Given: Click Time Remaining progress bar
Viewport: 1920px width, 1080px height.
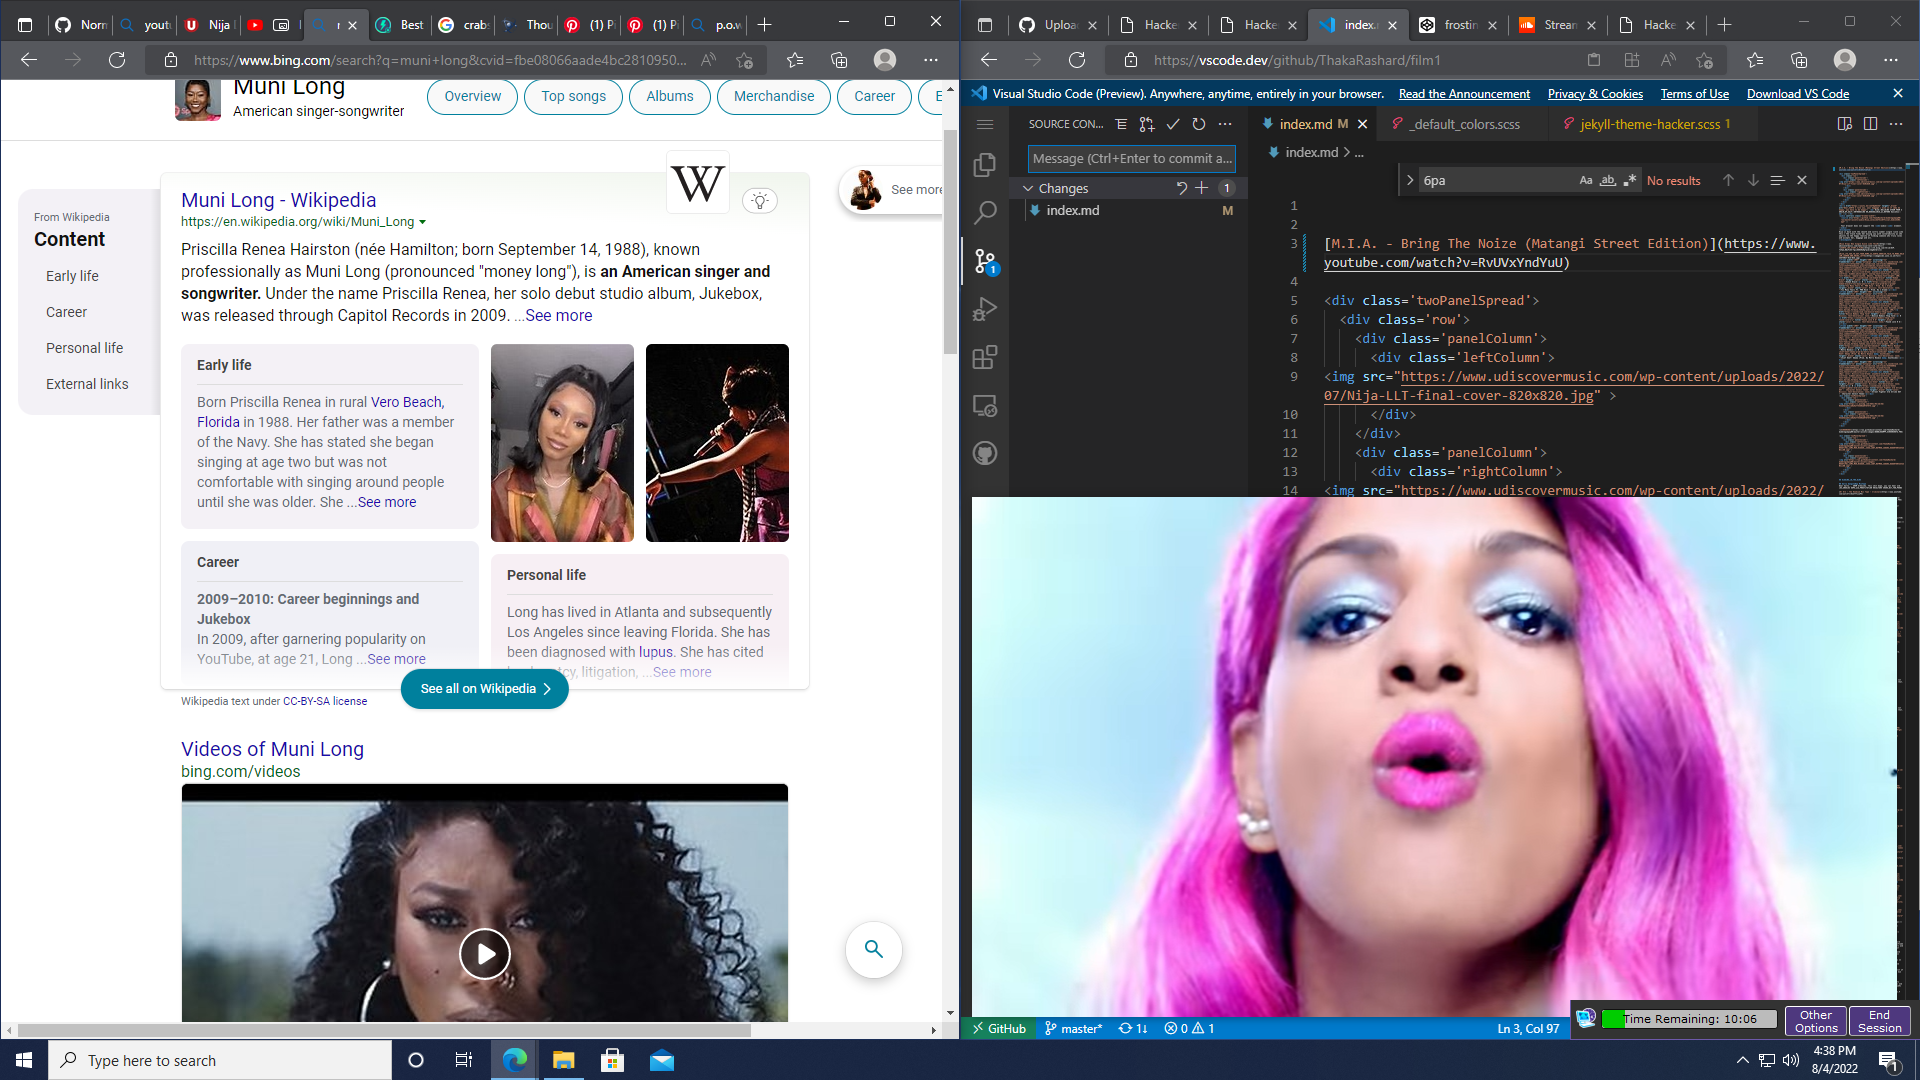Looking at the screenshot, I should click(1689, 1019).
